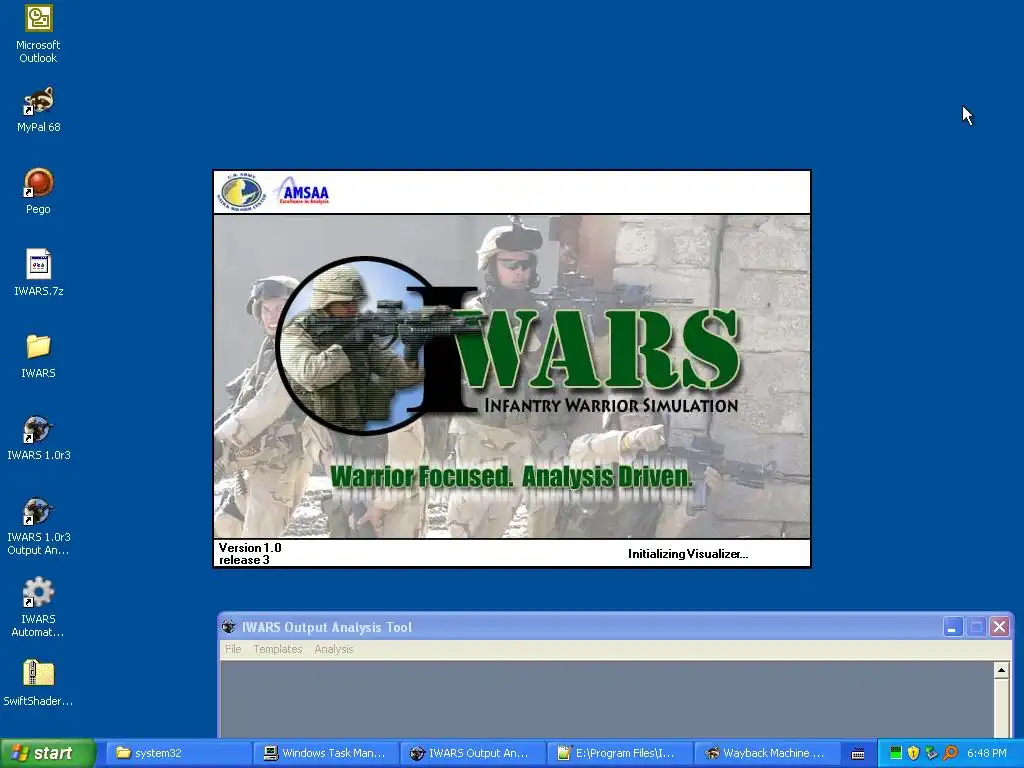Click the Initializing Visualizer status text
This screenshot has height=768, width=1024.
click(688, 554)
